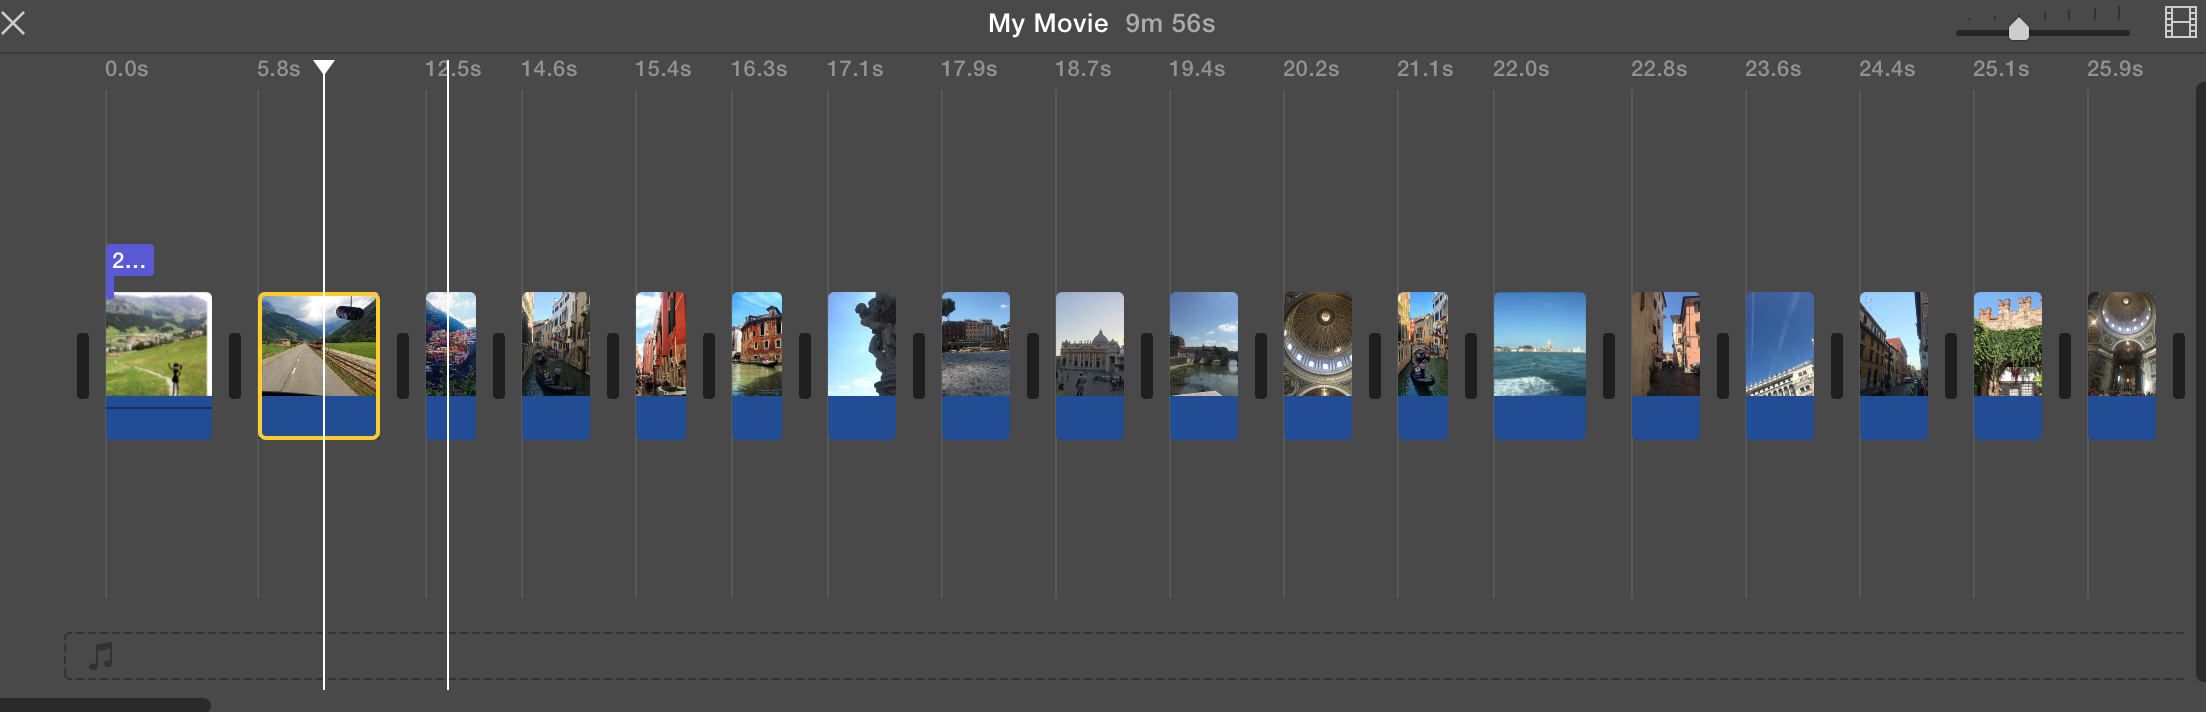Select the river bridge clip at 19.4s
This screenshot has height=712, width=2206.
pyautogui.click(x=1204, y=365)
